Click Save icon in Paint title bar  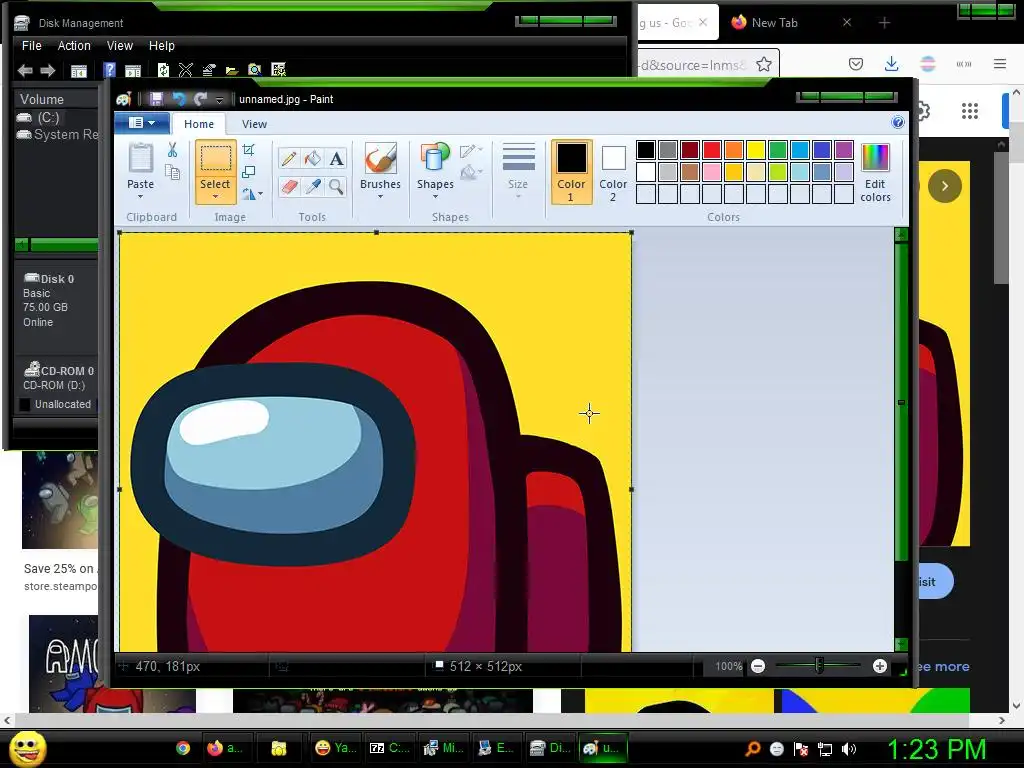tap(156, 99)
